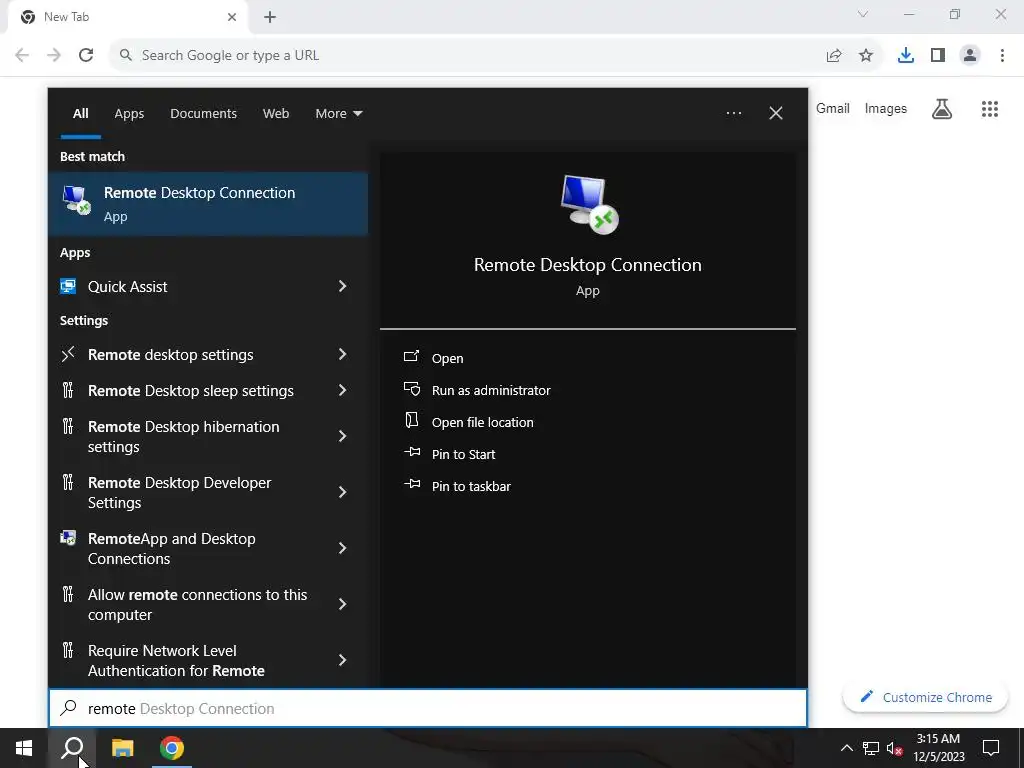Click the Windows search input box

tap(428, 709)
